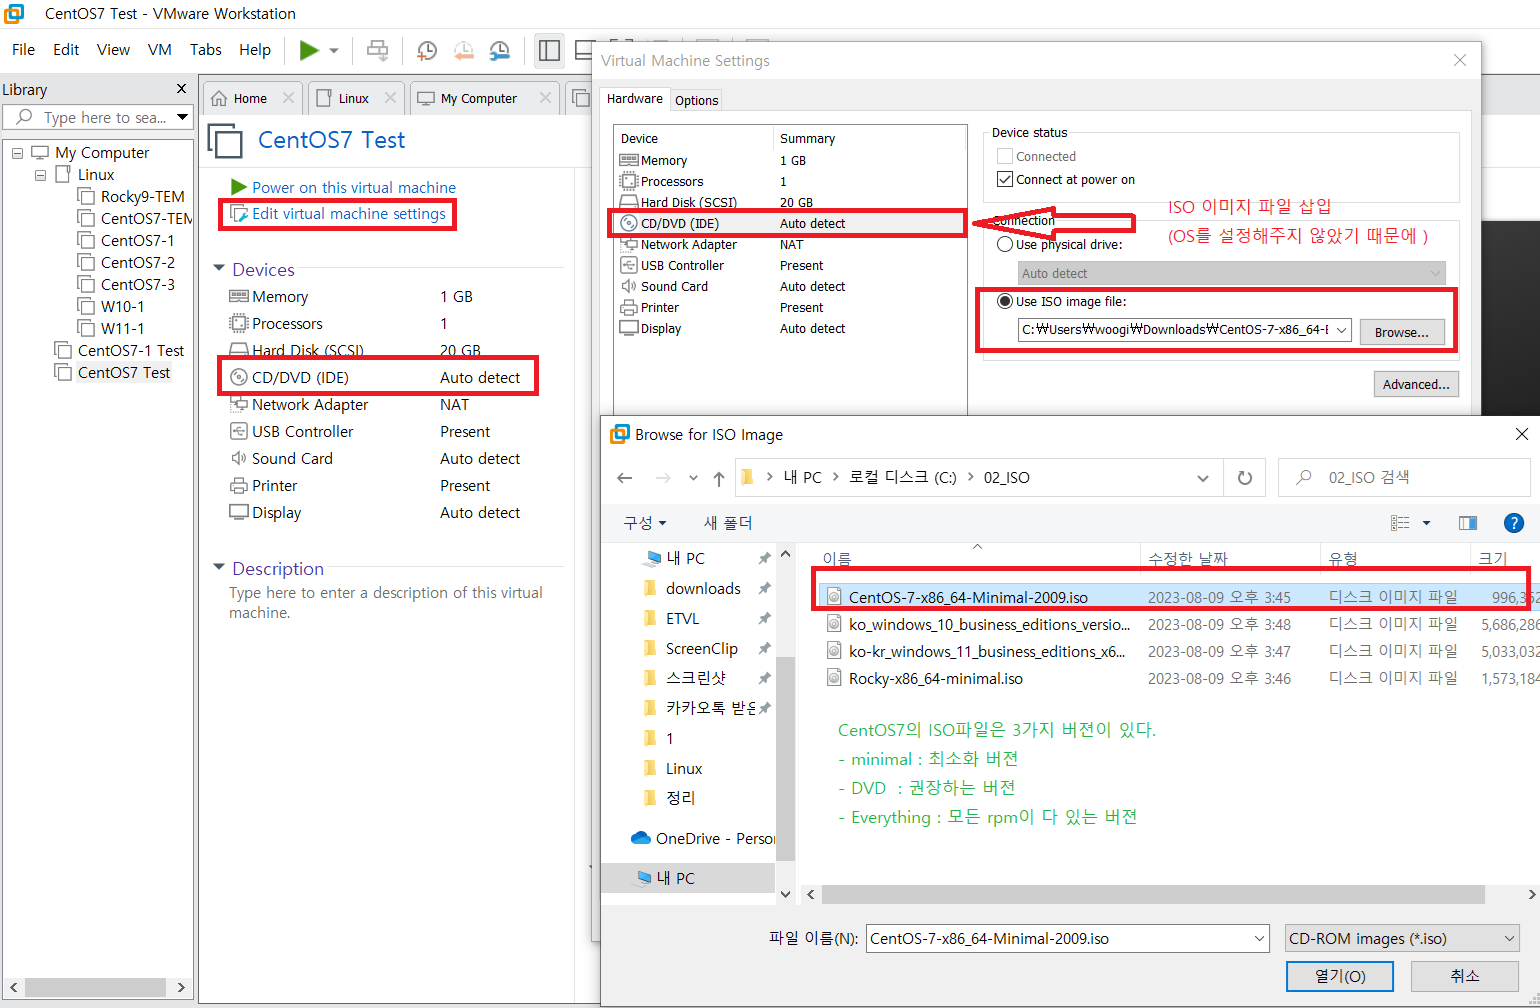Image resolution: width=1540 pixels, height=1008 pixels.
Task: Open the ISO image path combo box dropdown
Action: pyautogui.click(x=1341, y=330)
